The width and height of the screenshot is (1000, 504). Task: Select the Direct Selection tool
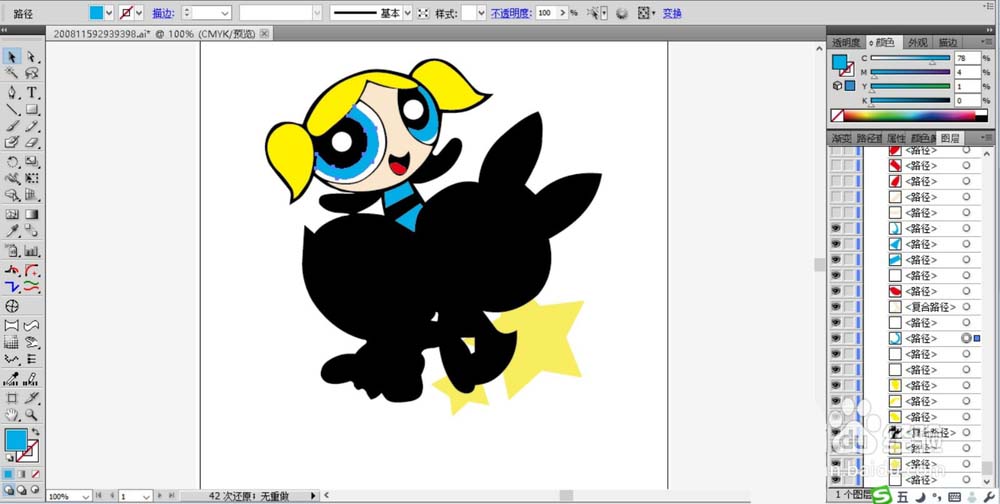pyautogui.click(x=31, y=57)
